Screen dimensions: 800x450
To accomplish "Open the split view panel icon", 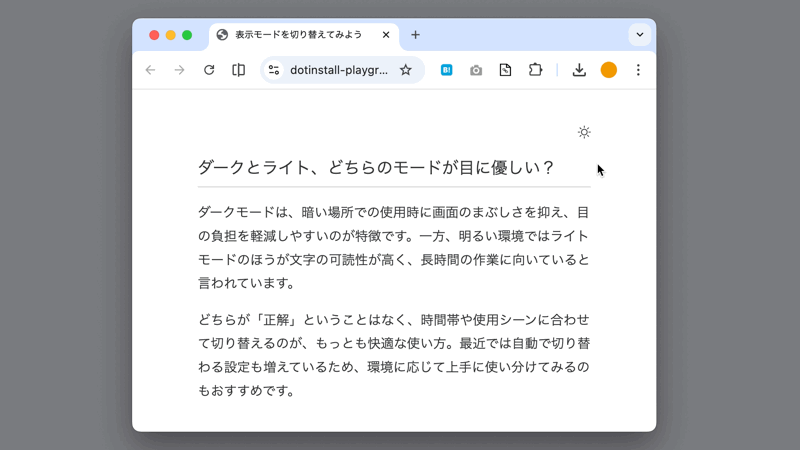I will tap(238, 70).
